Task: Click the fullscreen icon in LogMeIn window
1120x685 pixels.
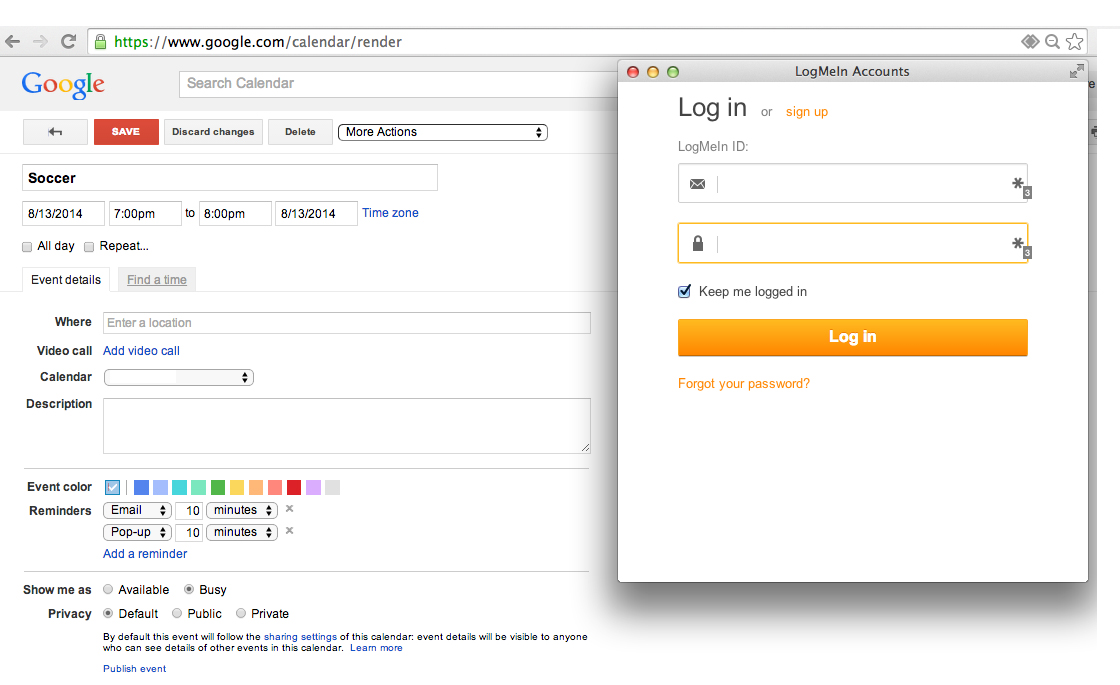Action: click(x=1076, y=71)
